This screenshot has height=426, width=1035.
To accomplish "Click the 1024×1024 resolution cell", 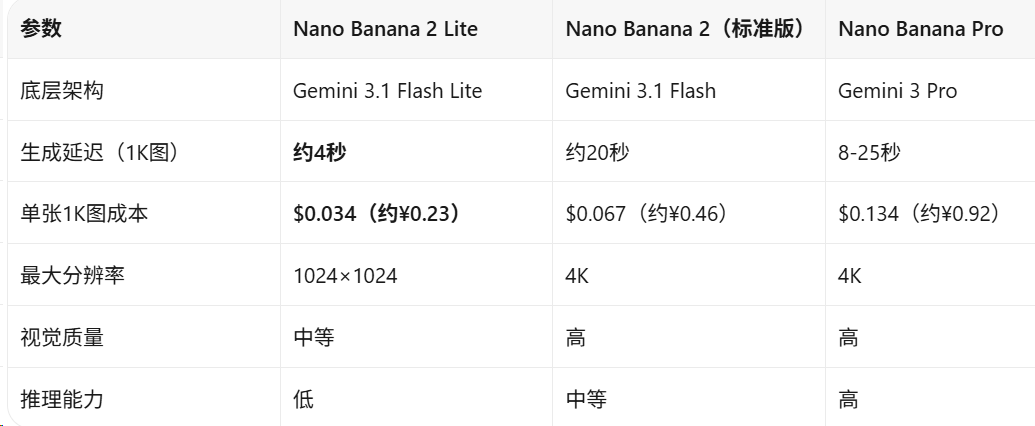I will click(x=345, y=275).
